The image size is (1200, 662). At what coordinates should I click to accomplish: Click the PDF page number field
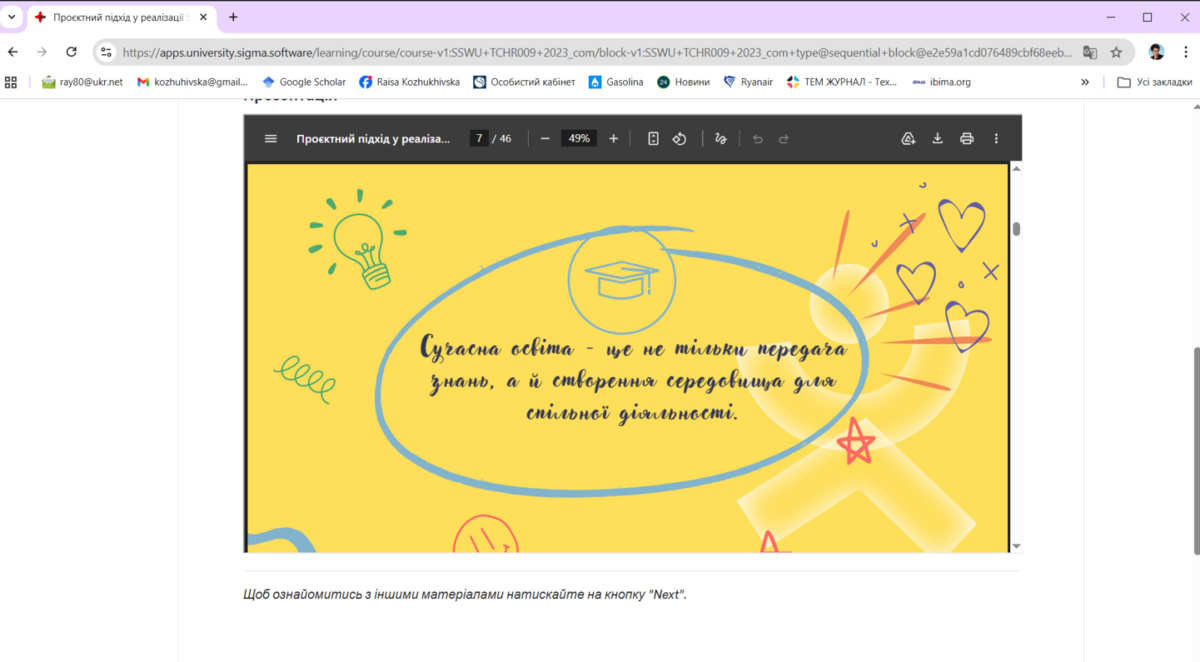[480, 139]
